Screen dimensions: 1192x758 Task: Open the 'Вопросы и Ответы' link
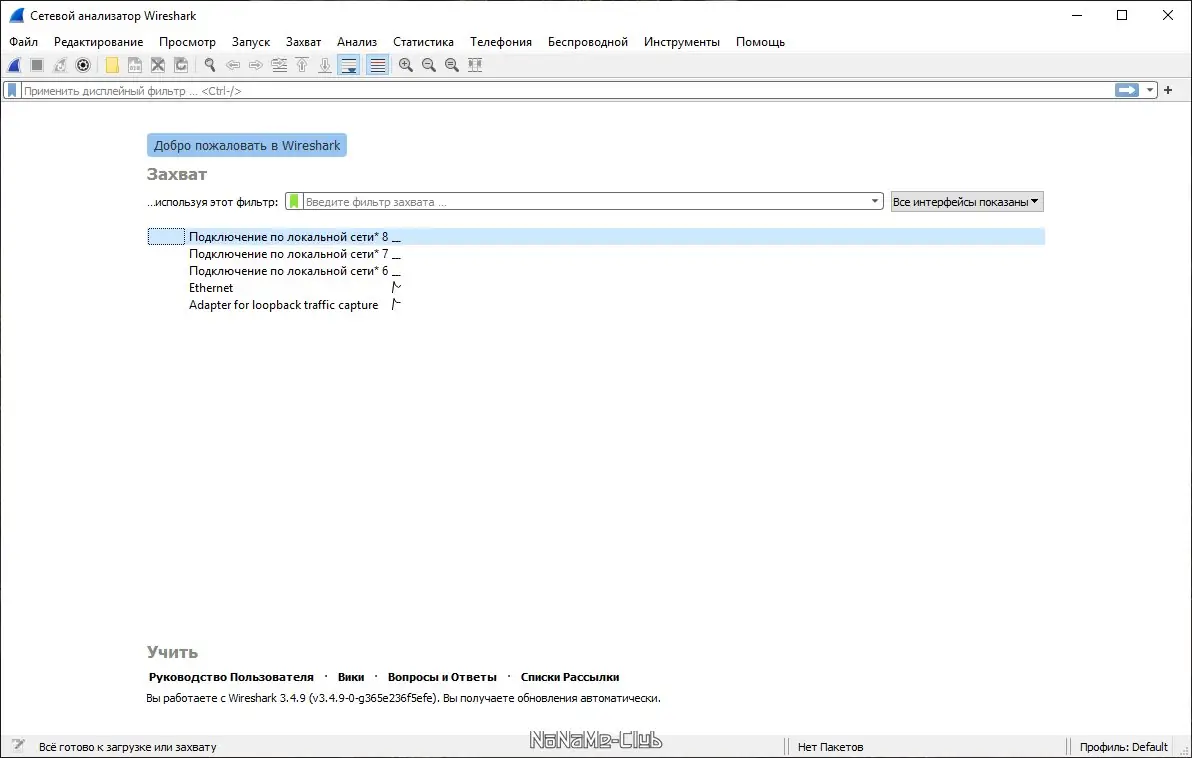pyautogui.click(x=442, y=677)
